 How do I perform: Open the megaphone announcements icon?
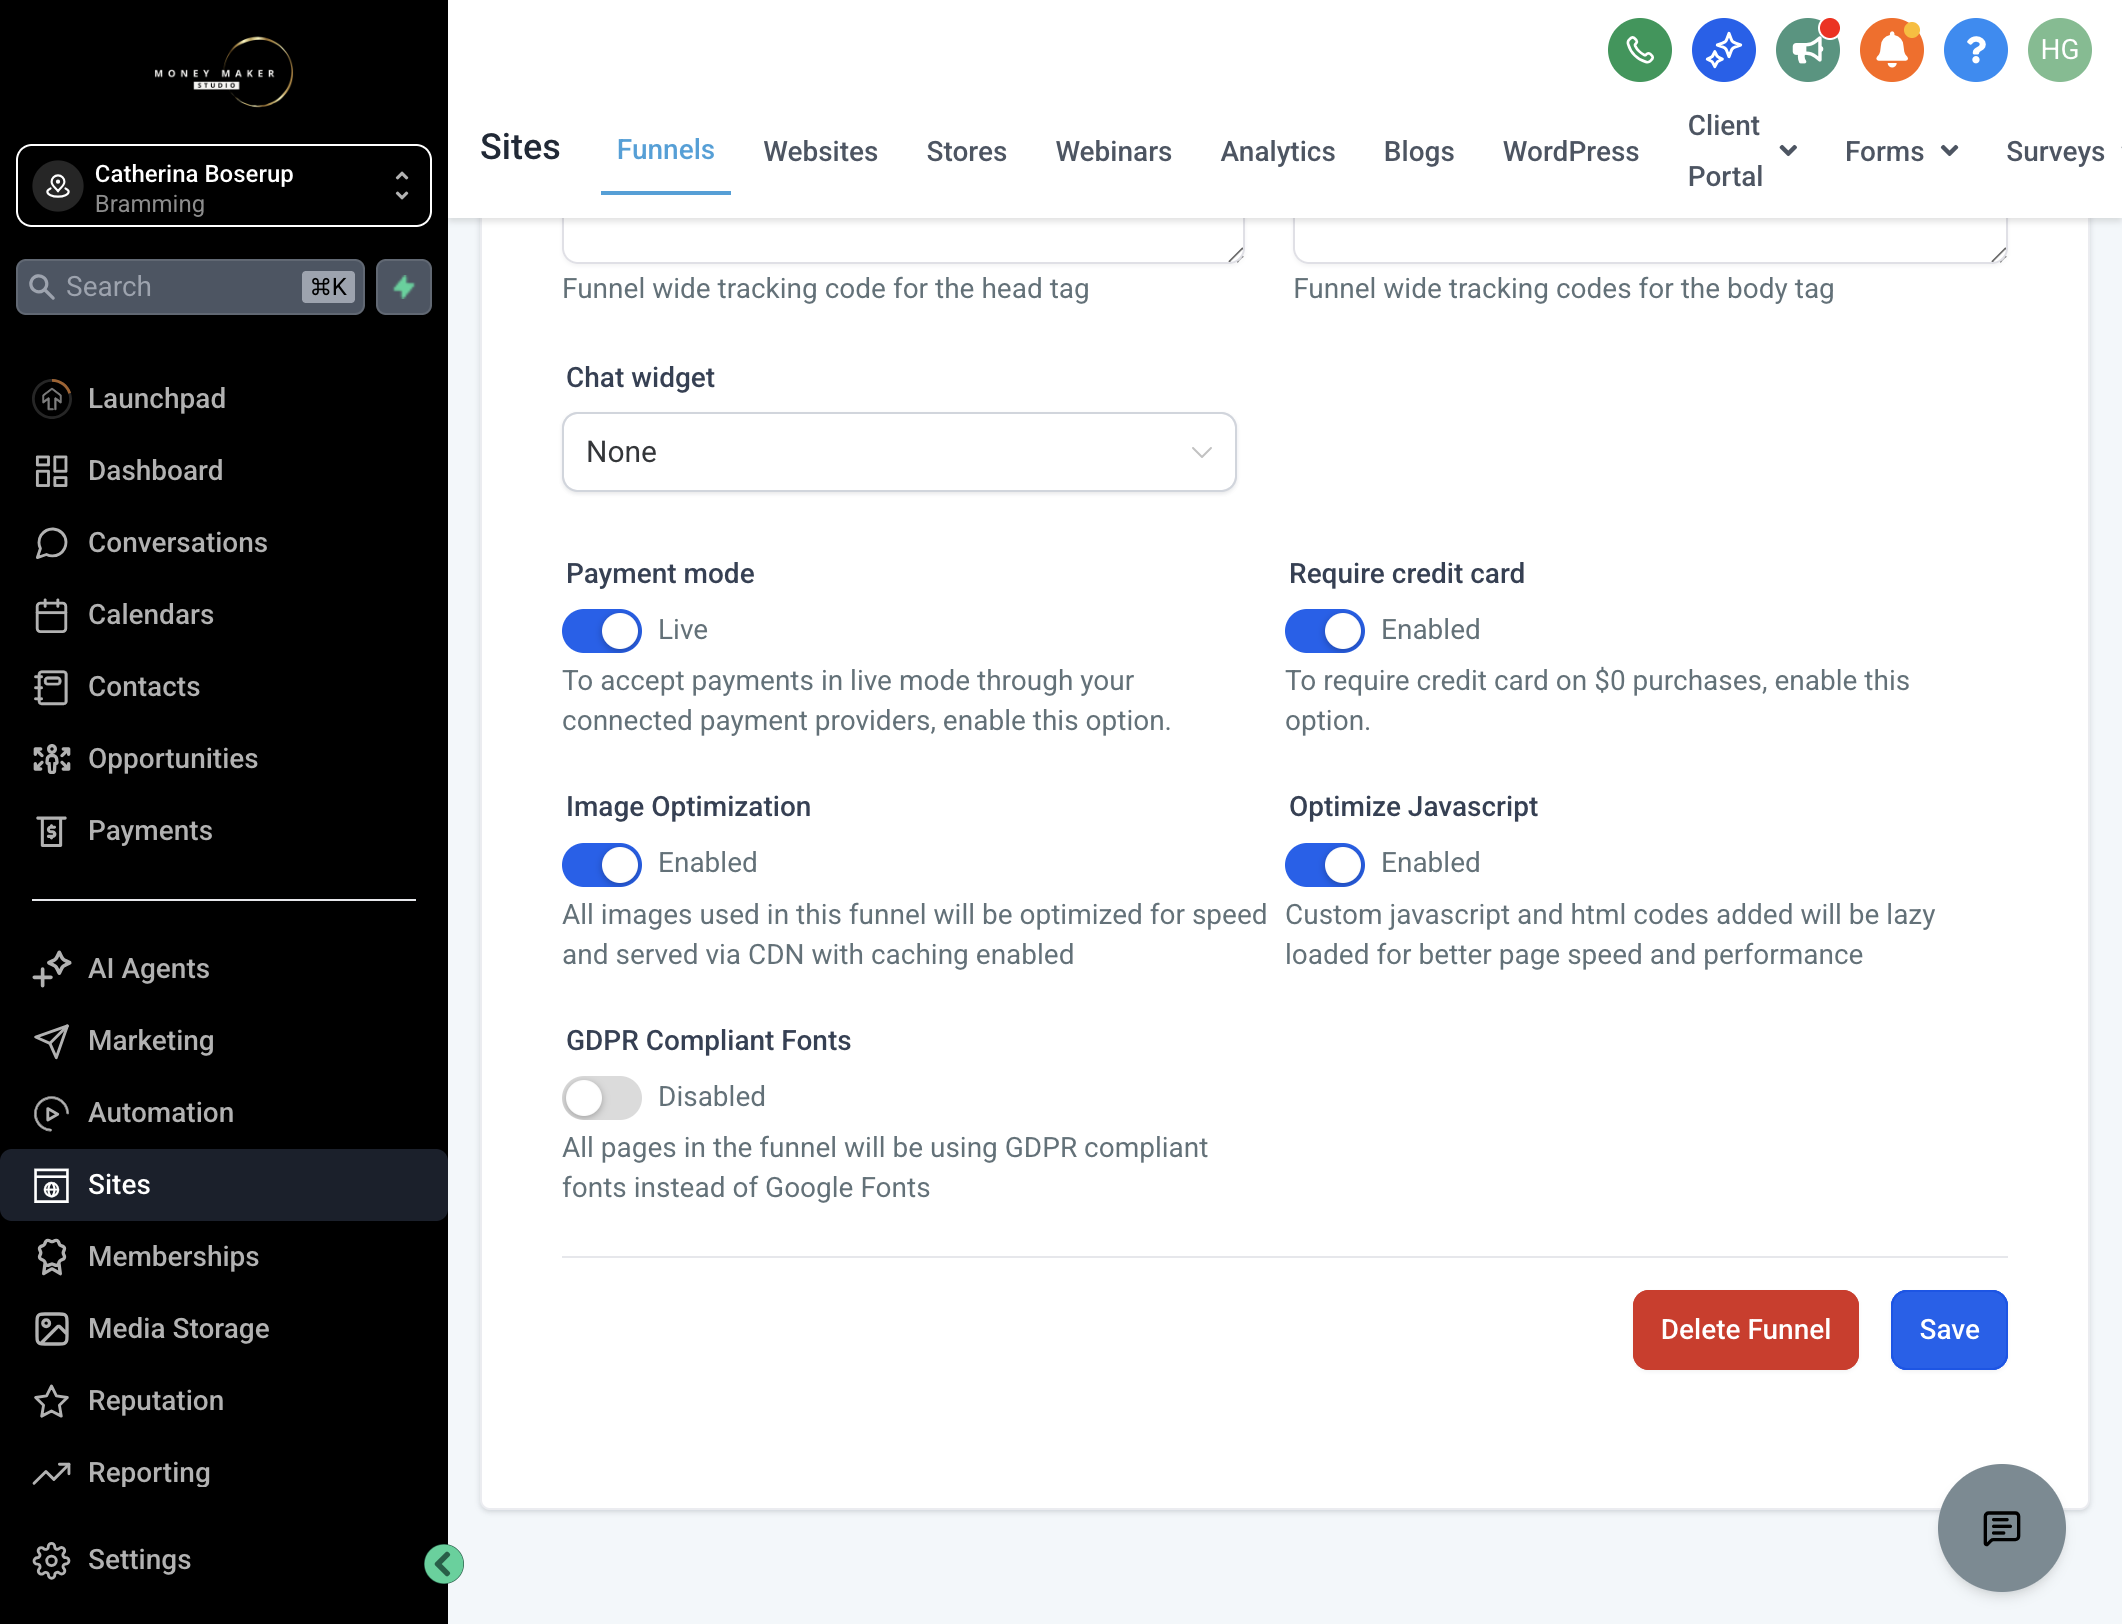pyautogui.click(x=1808, y=50)
